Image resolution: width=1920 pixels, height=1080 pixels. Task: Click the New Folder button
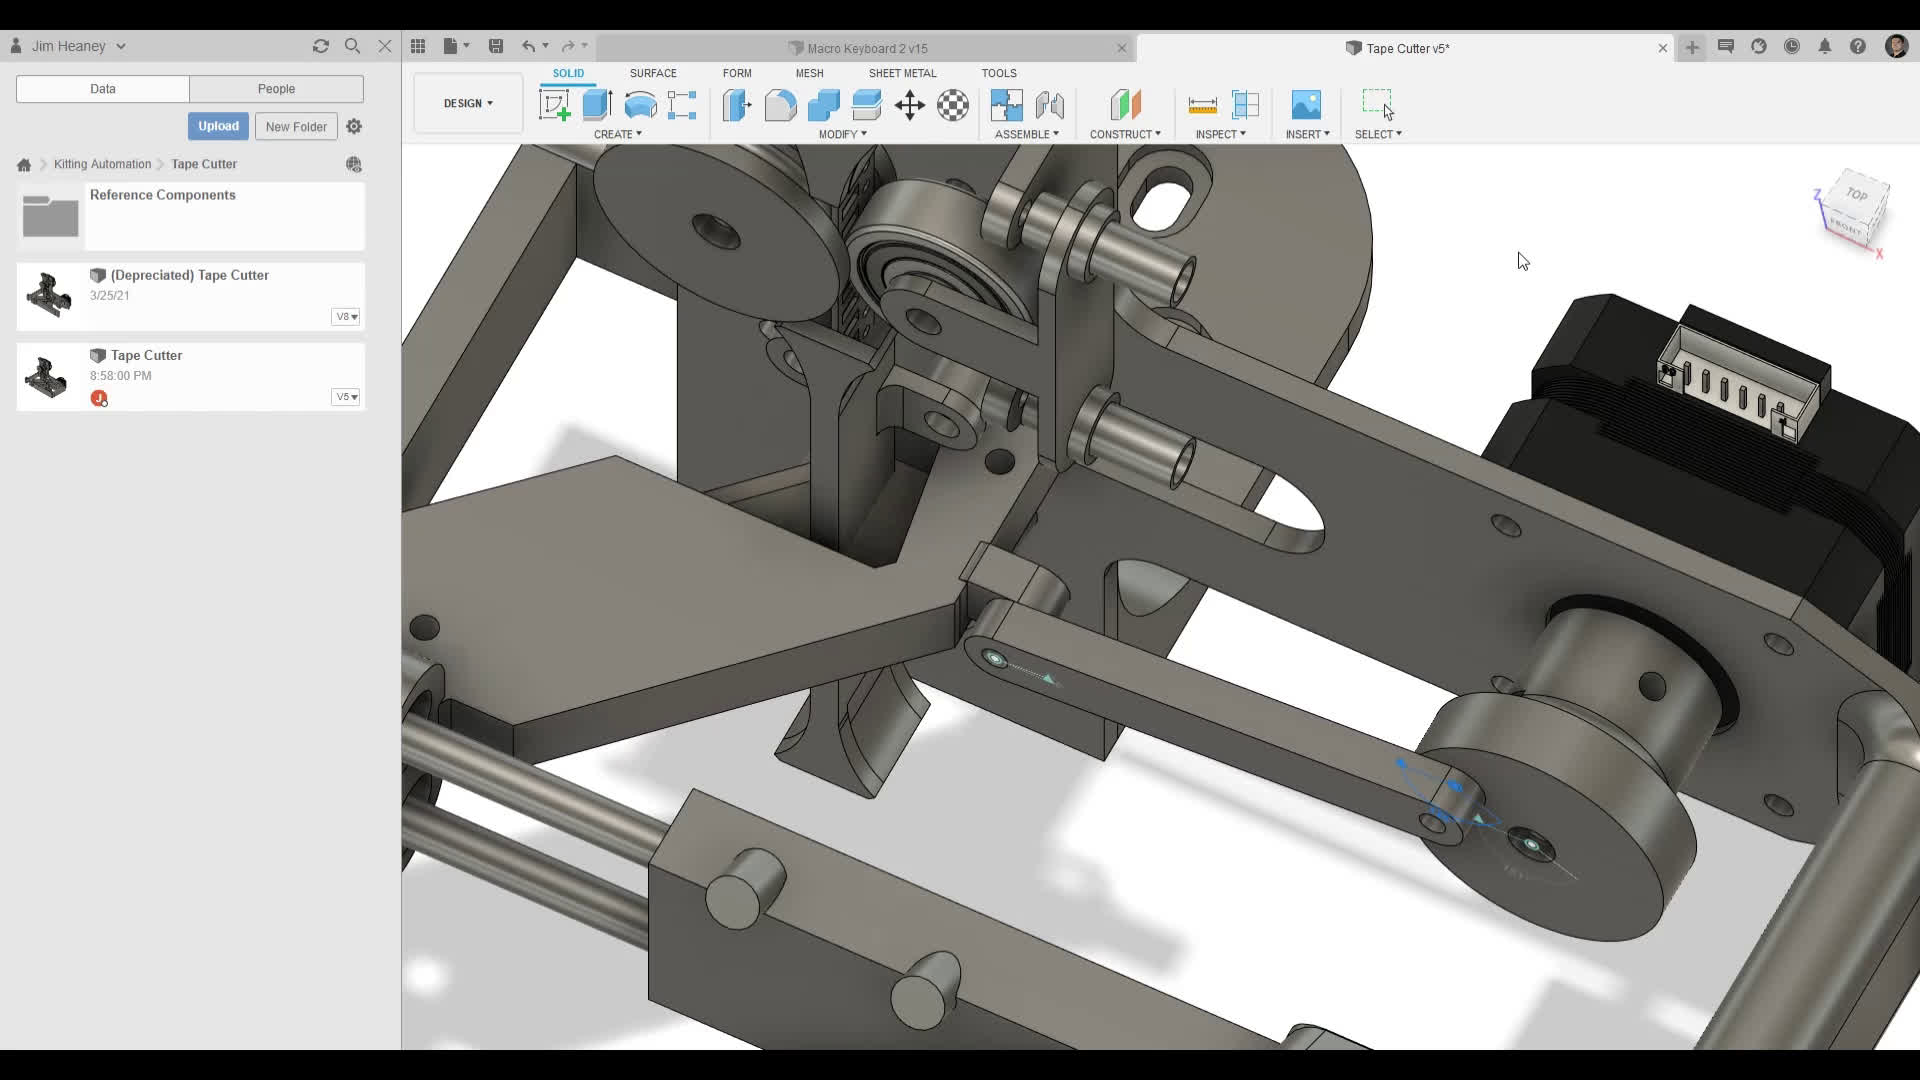[x=296, y=126]
